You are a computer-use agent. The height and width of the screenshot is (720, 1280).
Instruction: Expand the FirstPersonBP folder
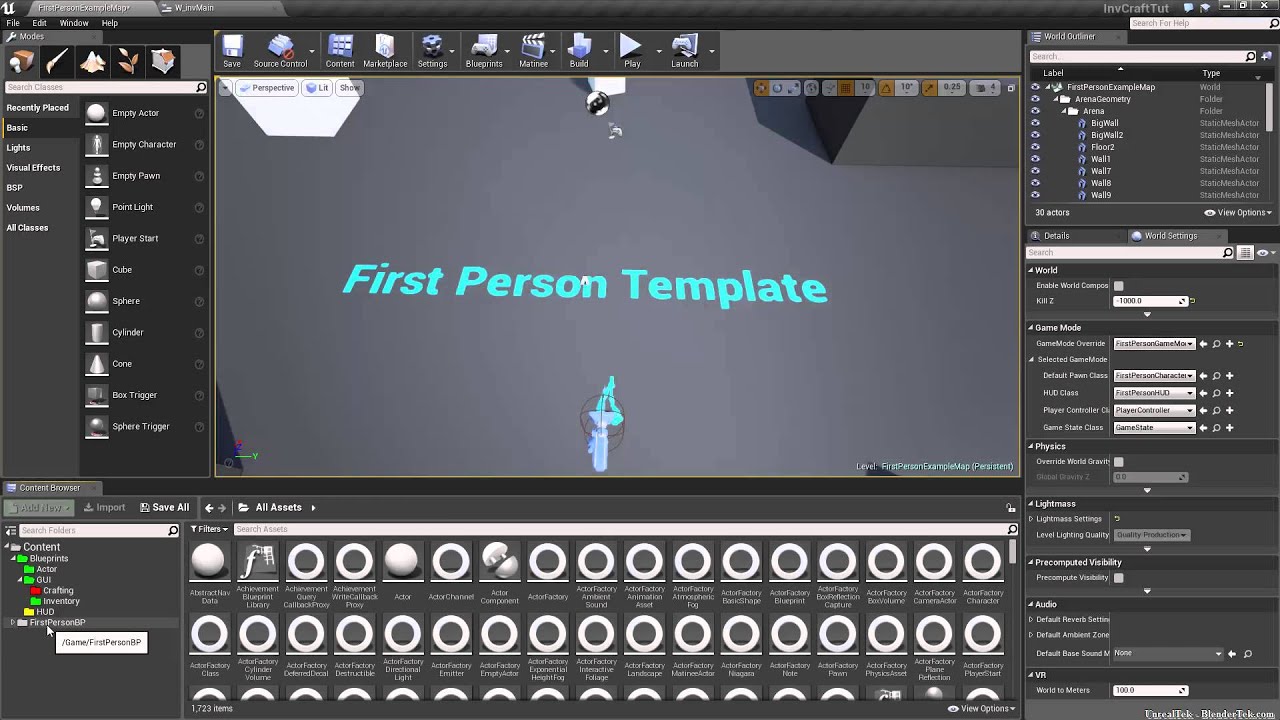pos(12,623)
